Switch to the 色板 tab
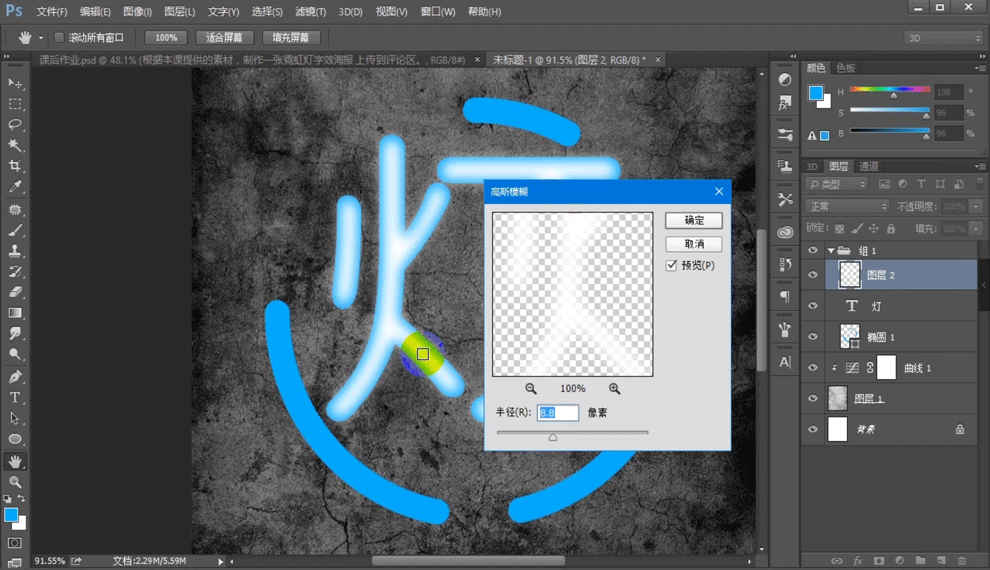 pos(845,68)
